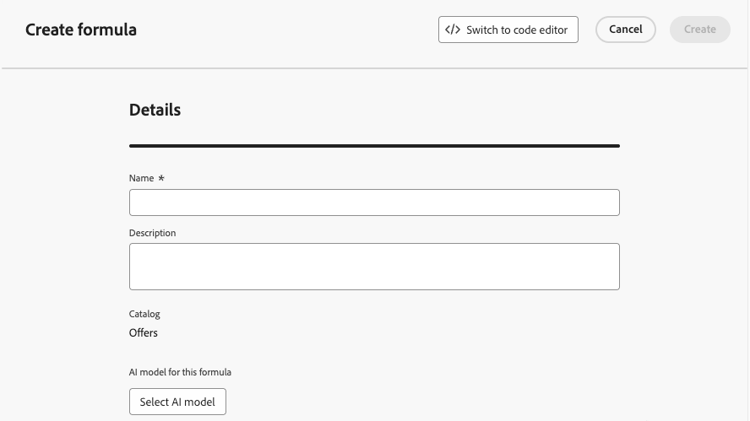Click the code brackets icon
Viewport: 750px width, 421px height.
(x=452, y=30)
